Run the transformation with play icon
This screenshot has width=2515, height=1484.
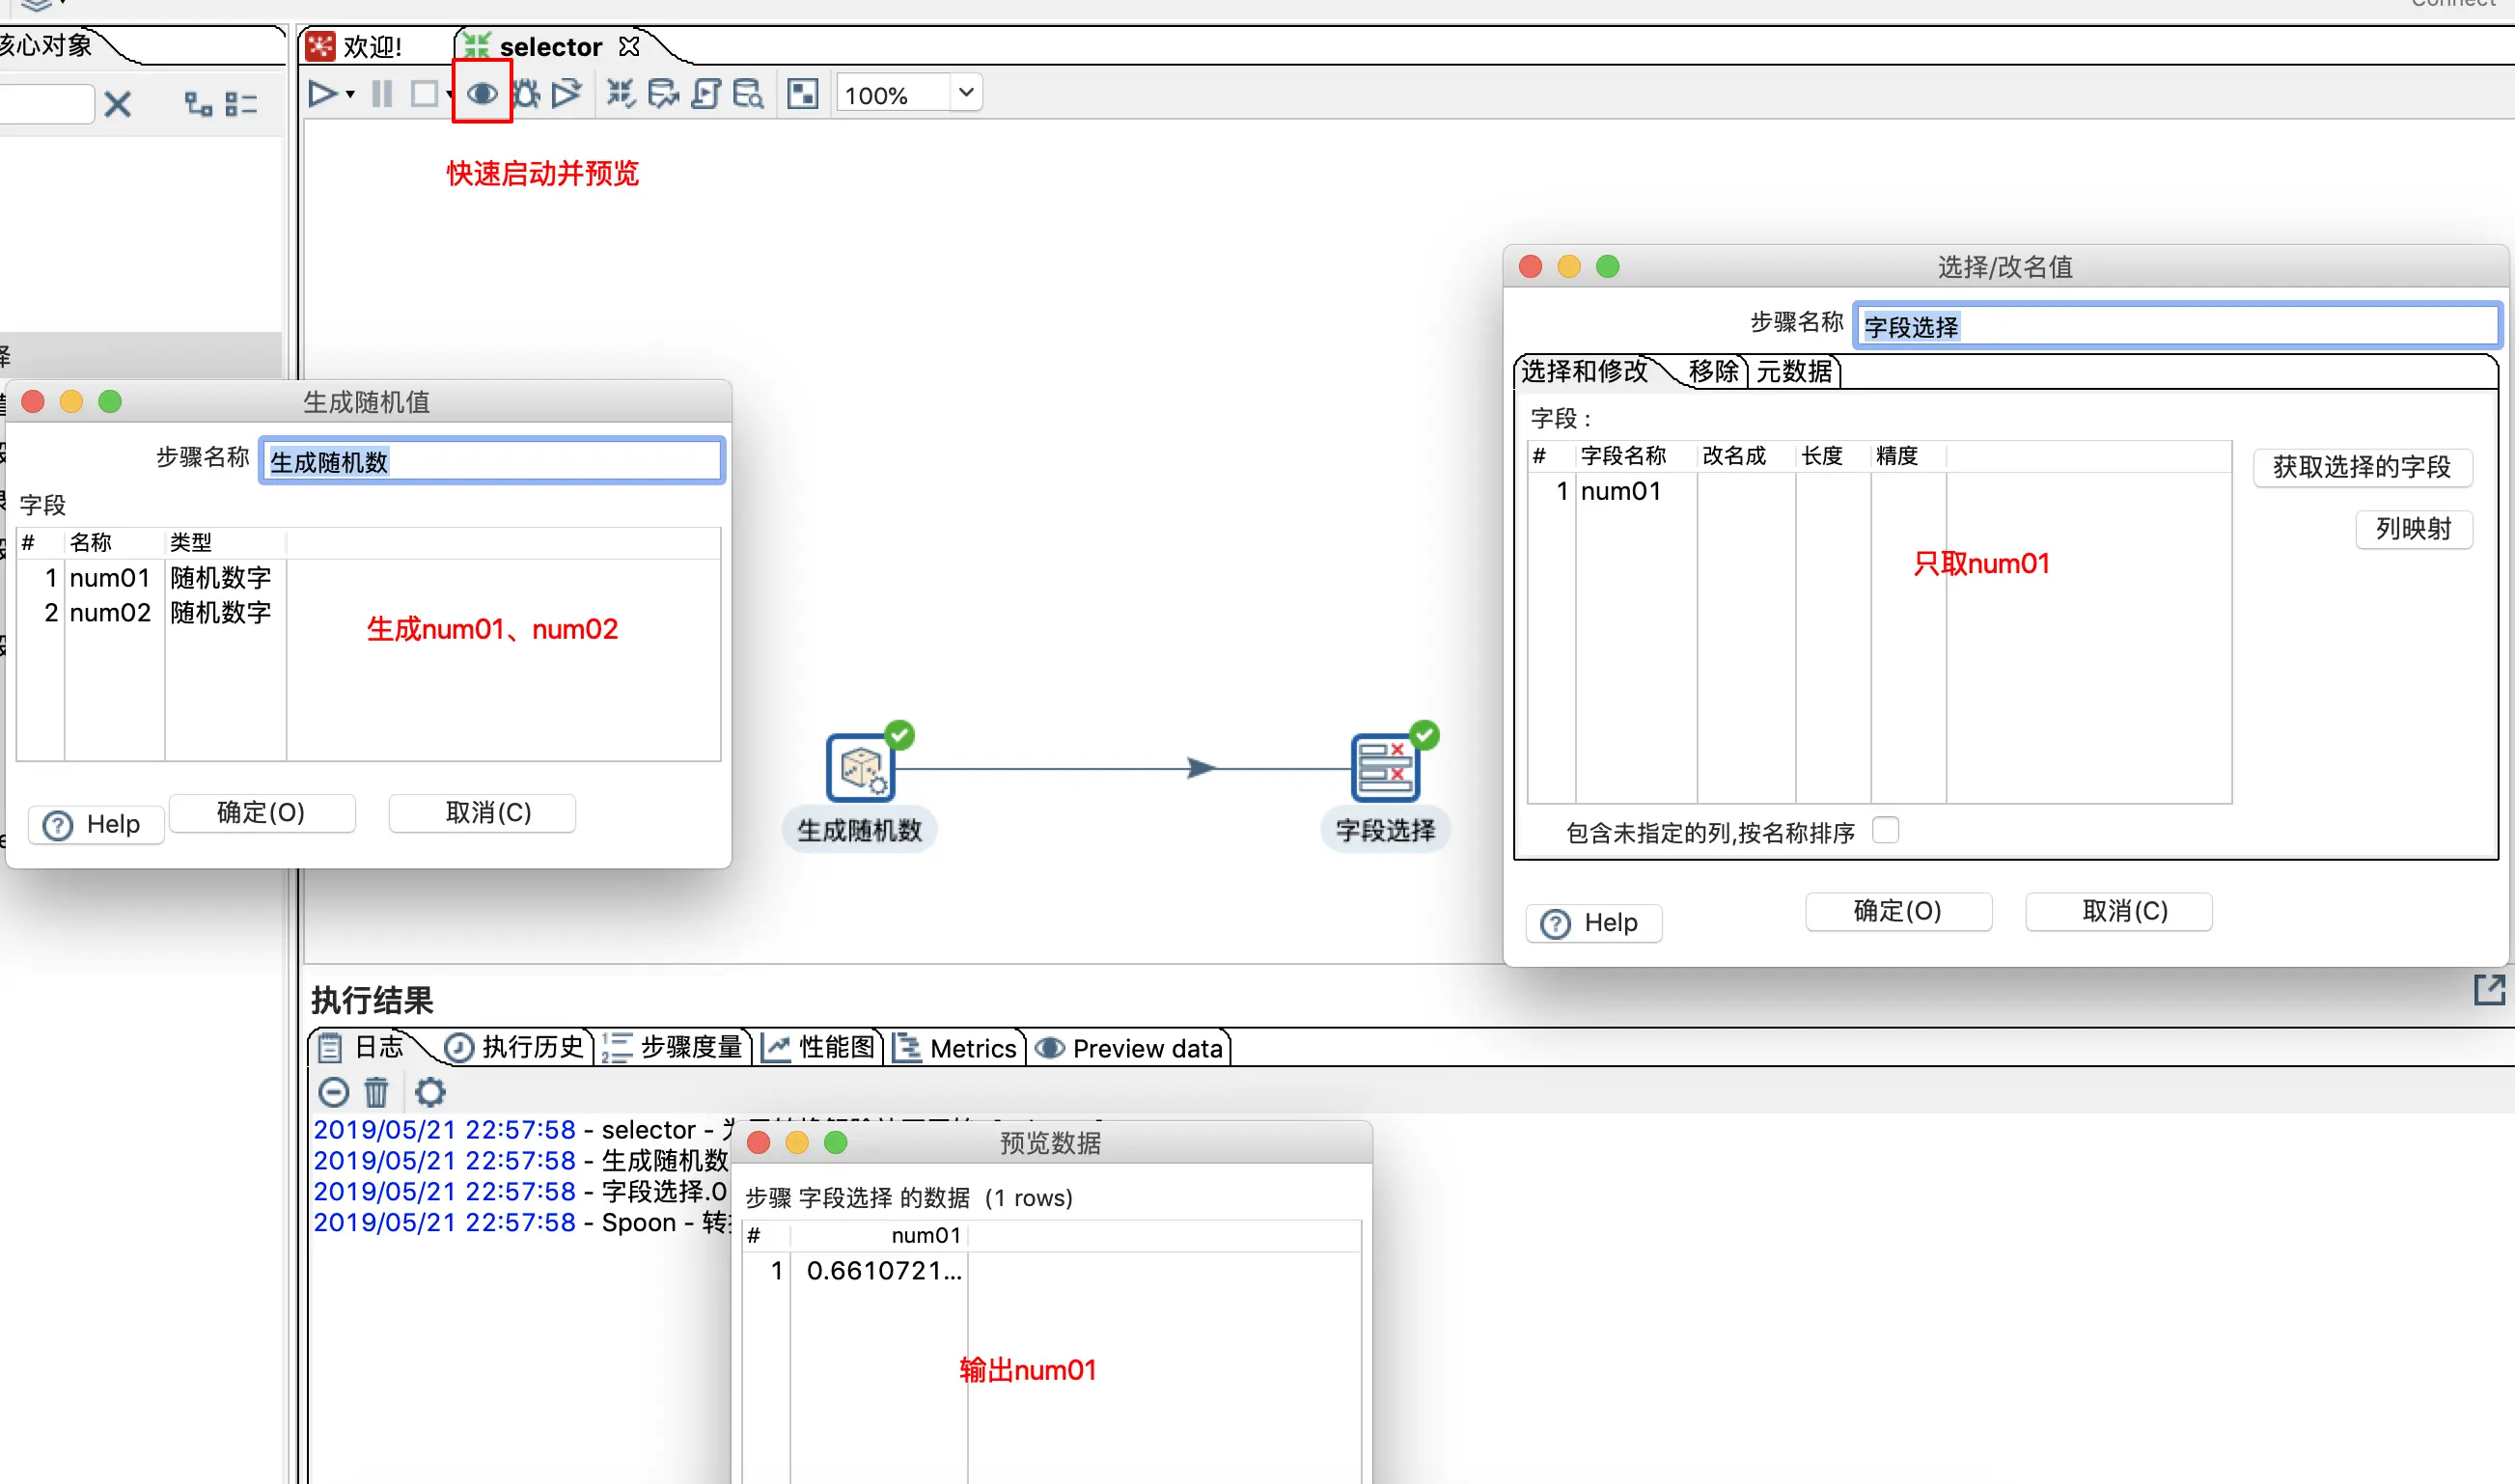(322, 94)
